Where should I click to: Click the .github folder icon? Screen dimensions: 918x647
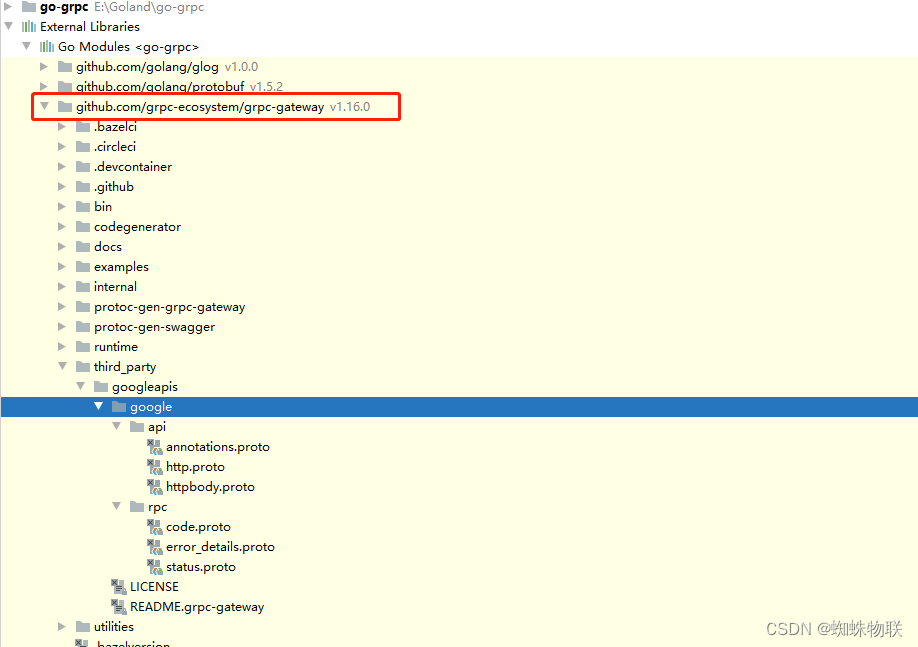click(x=83, y=187)
